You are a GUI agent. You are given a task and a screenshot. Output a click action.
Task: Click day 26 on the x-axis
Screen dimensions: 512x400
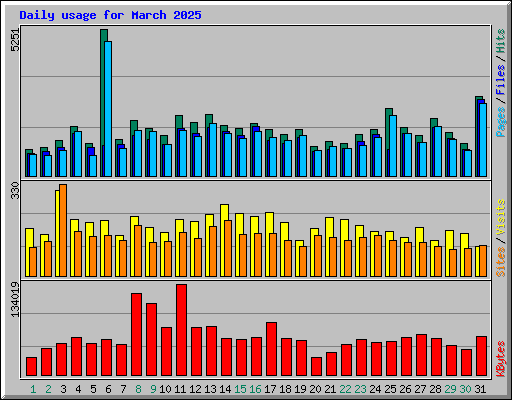405,389
